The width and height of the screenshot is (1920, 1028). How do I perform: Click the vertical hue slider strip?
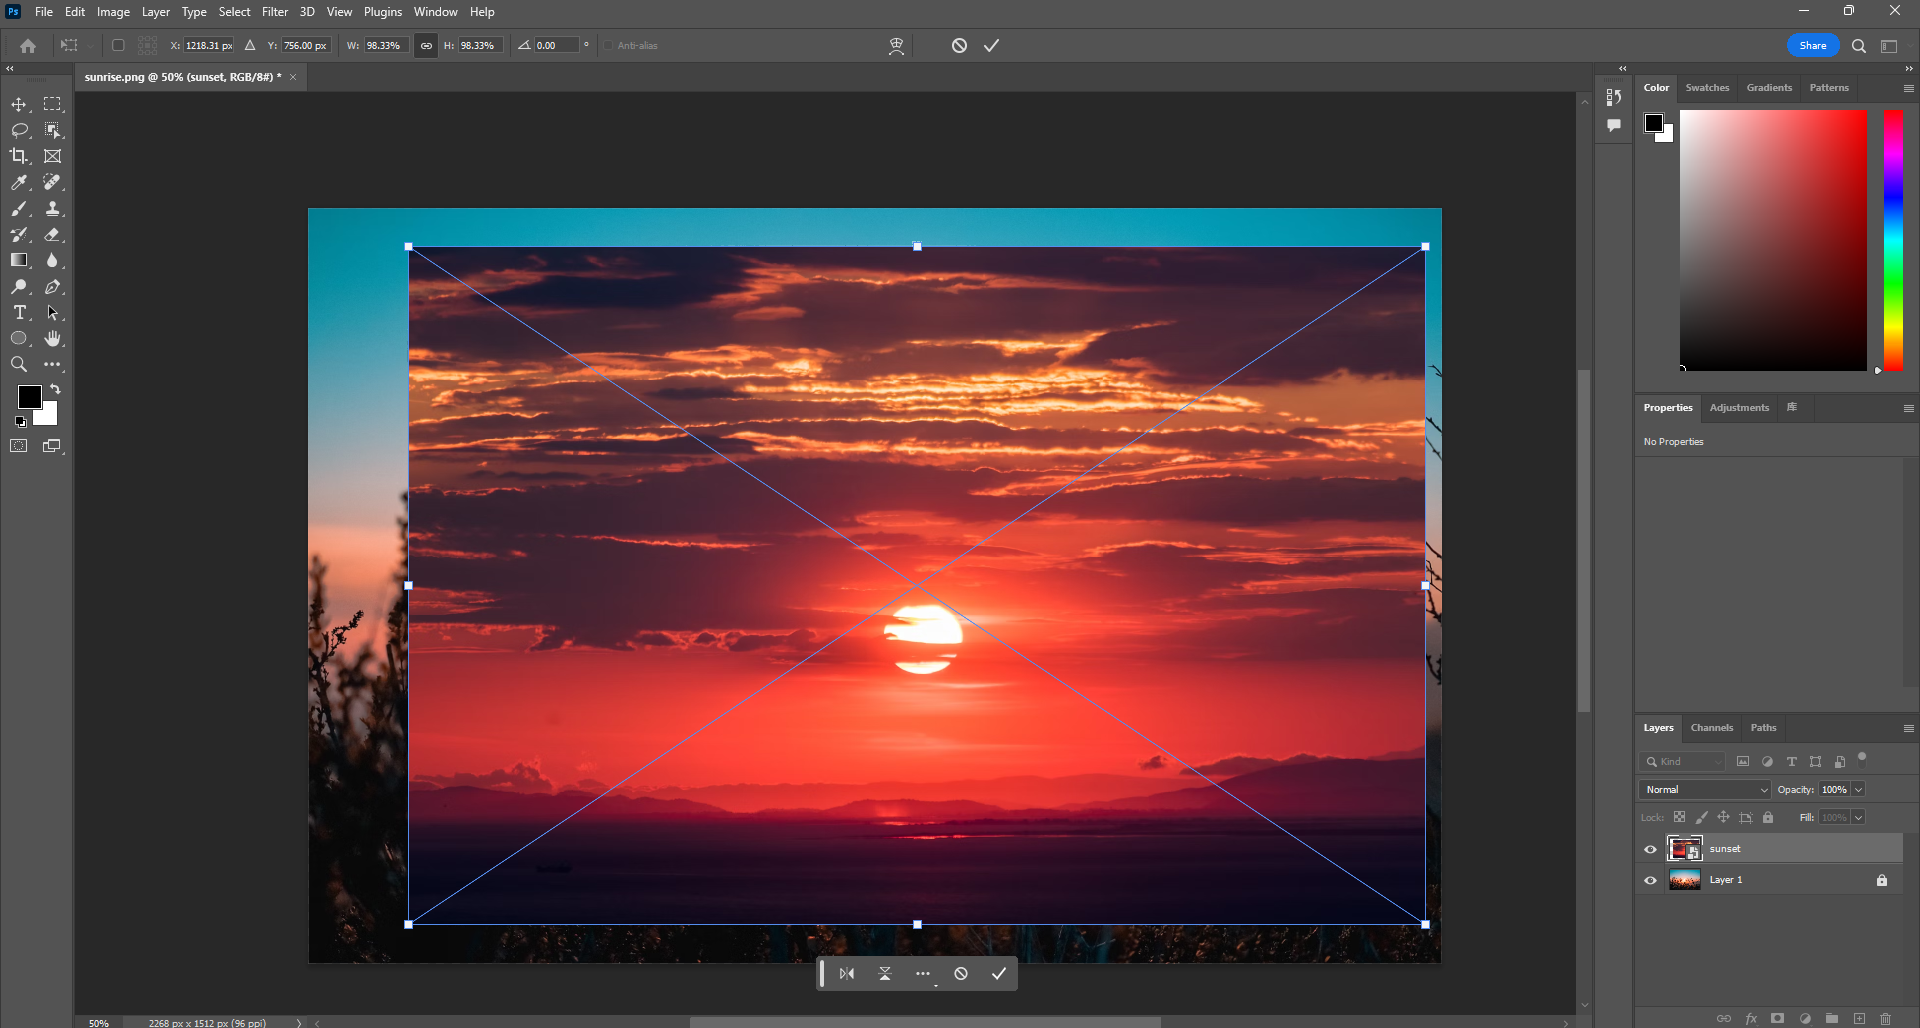[1893, 240]
